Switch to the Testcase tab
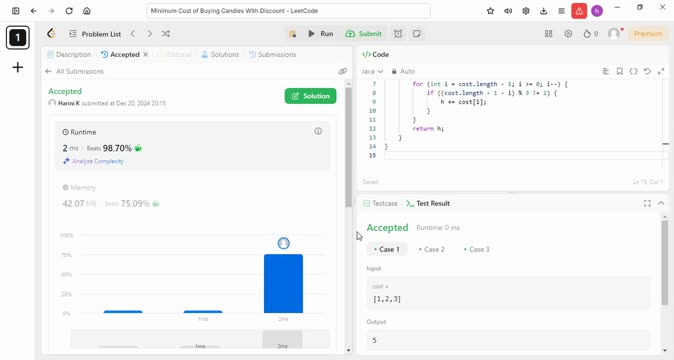 pos(380,203)
